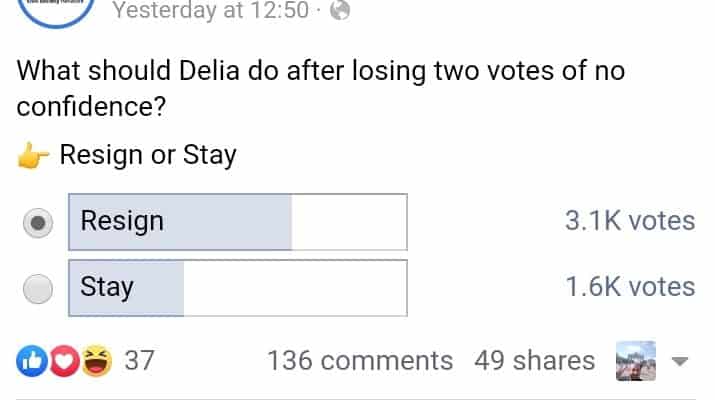Click the red Love heart reaction icon

(63, 360)
